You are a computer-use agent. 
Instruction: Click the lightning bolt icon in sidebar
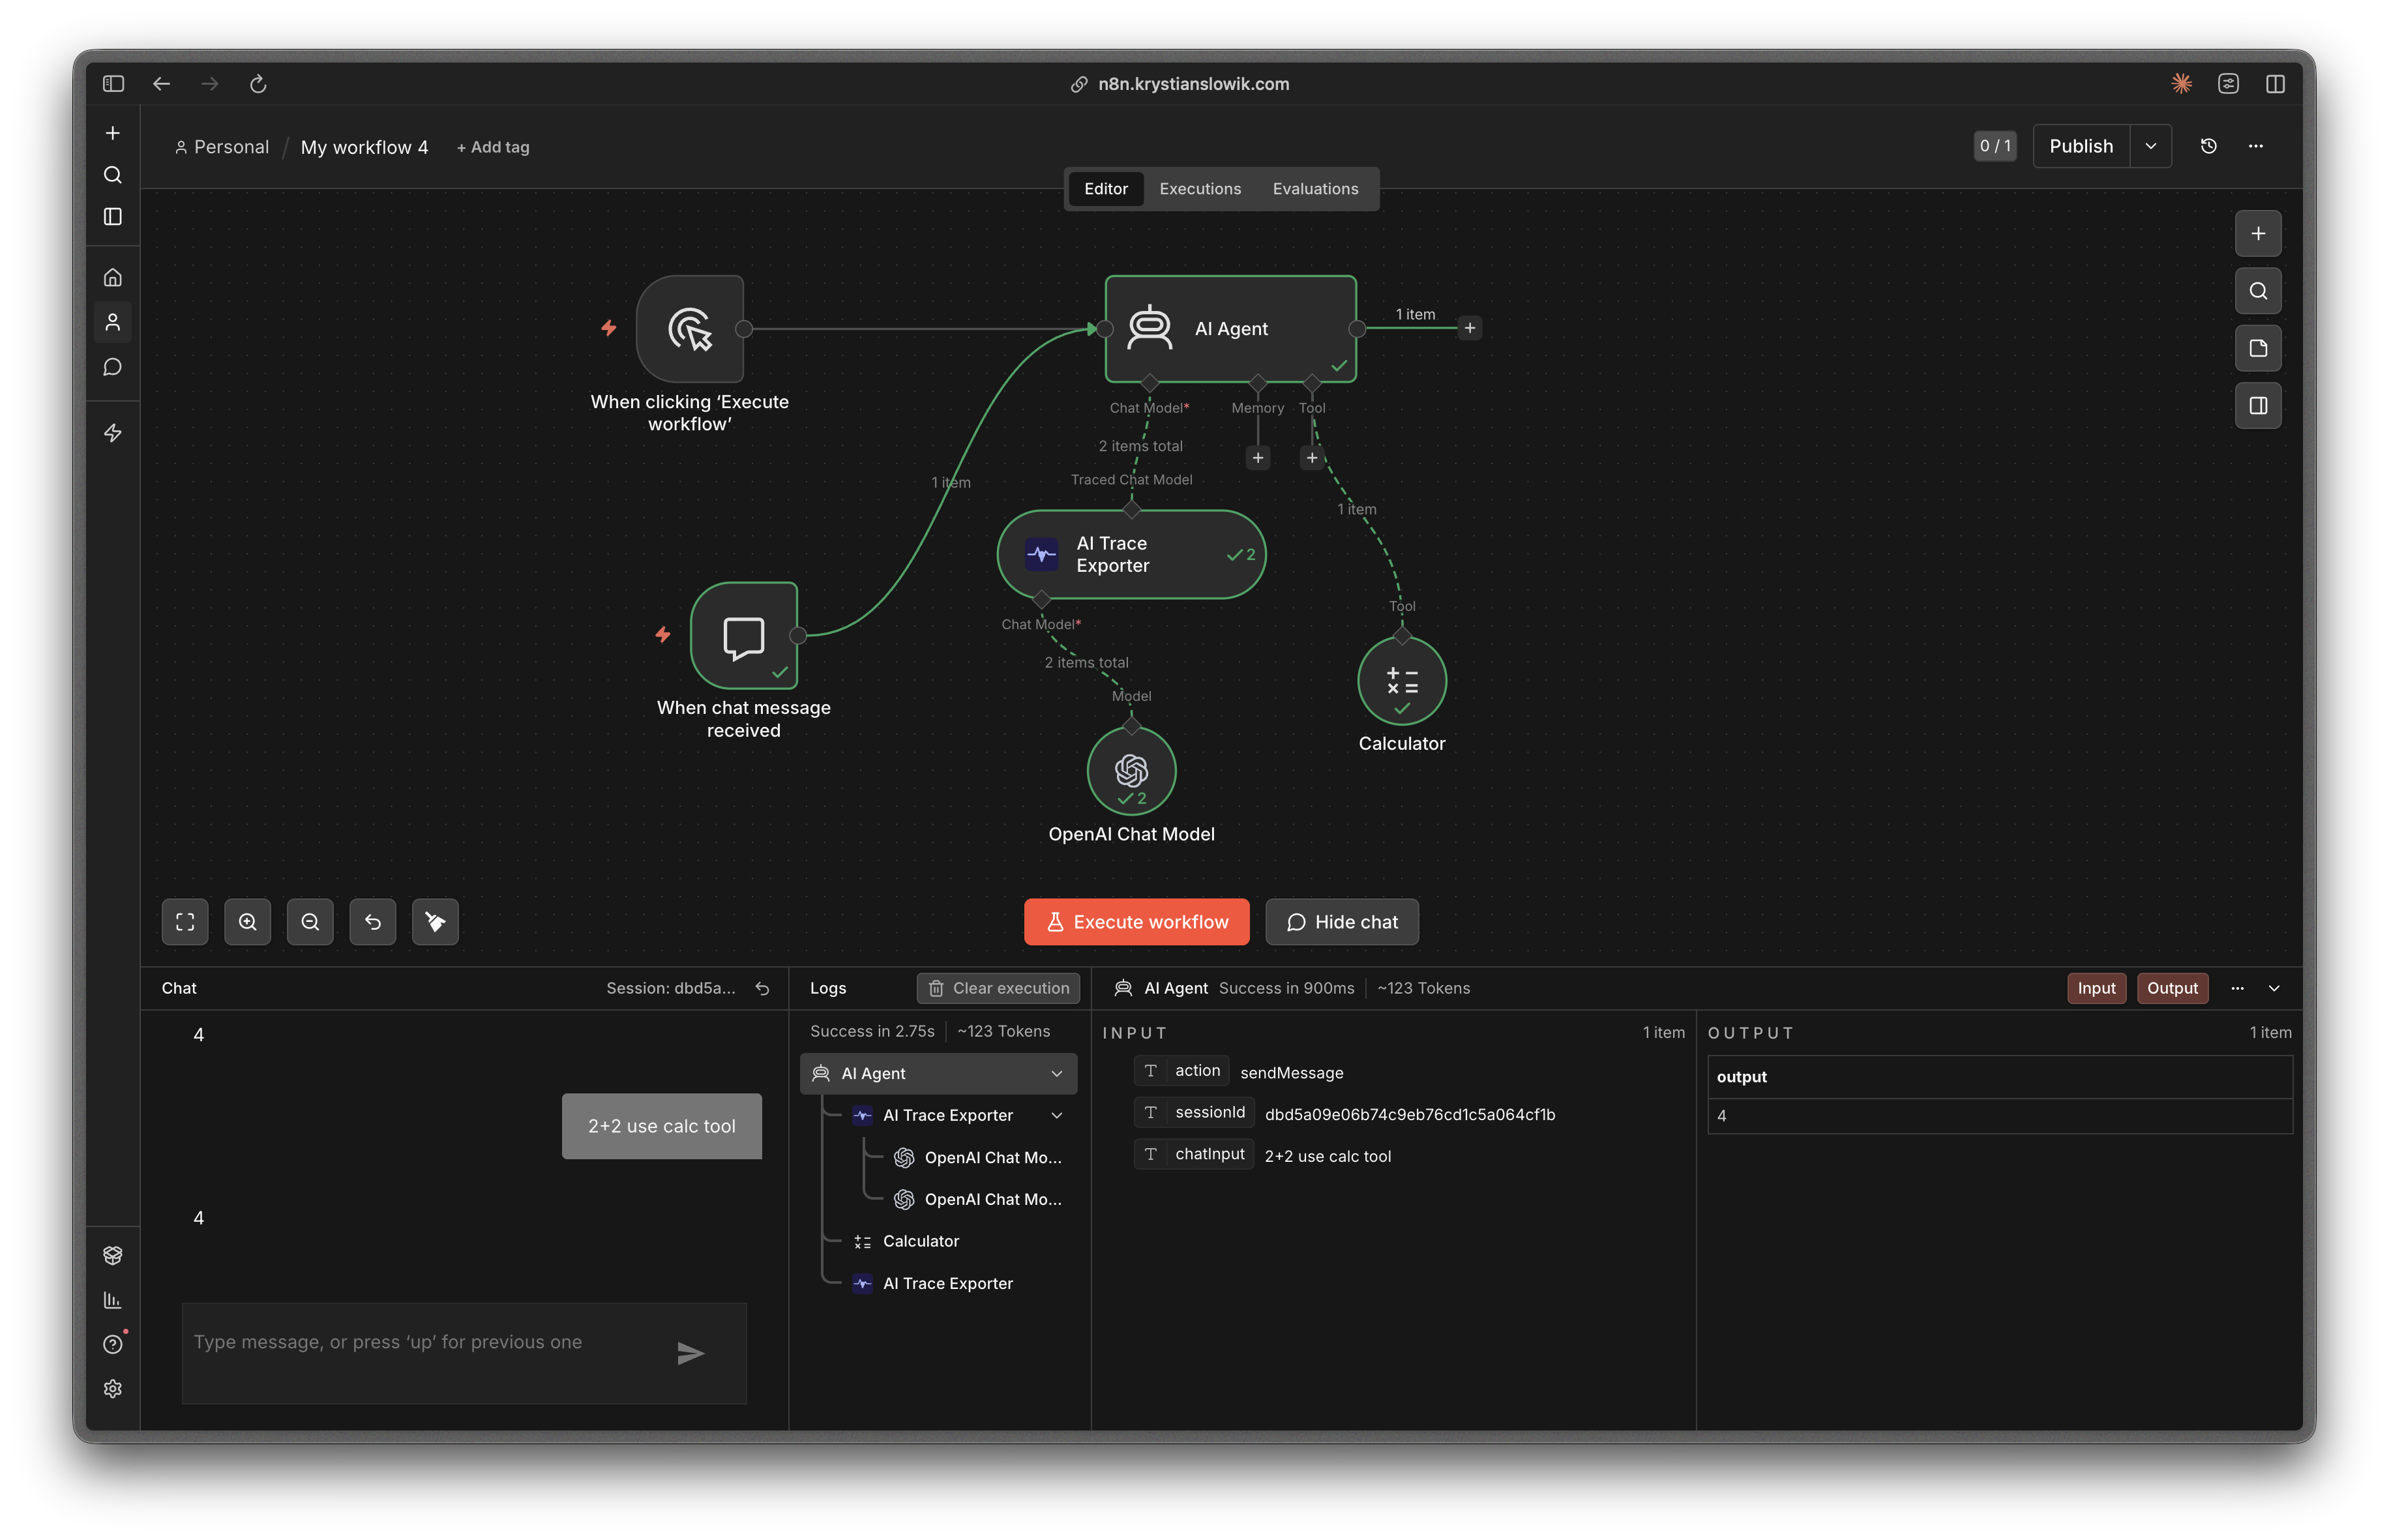click(x=113, y=432)
